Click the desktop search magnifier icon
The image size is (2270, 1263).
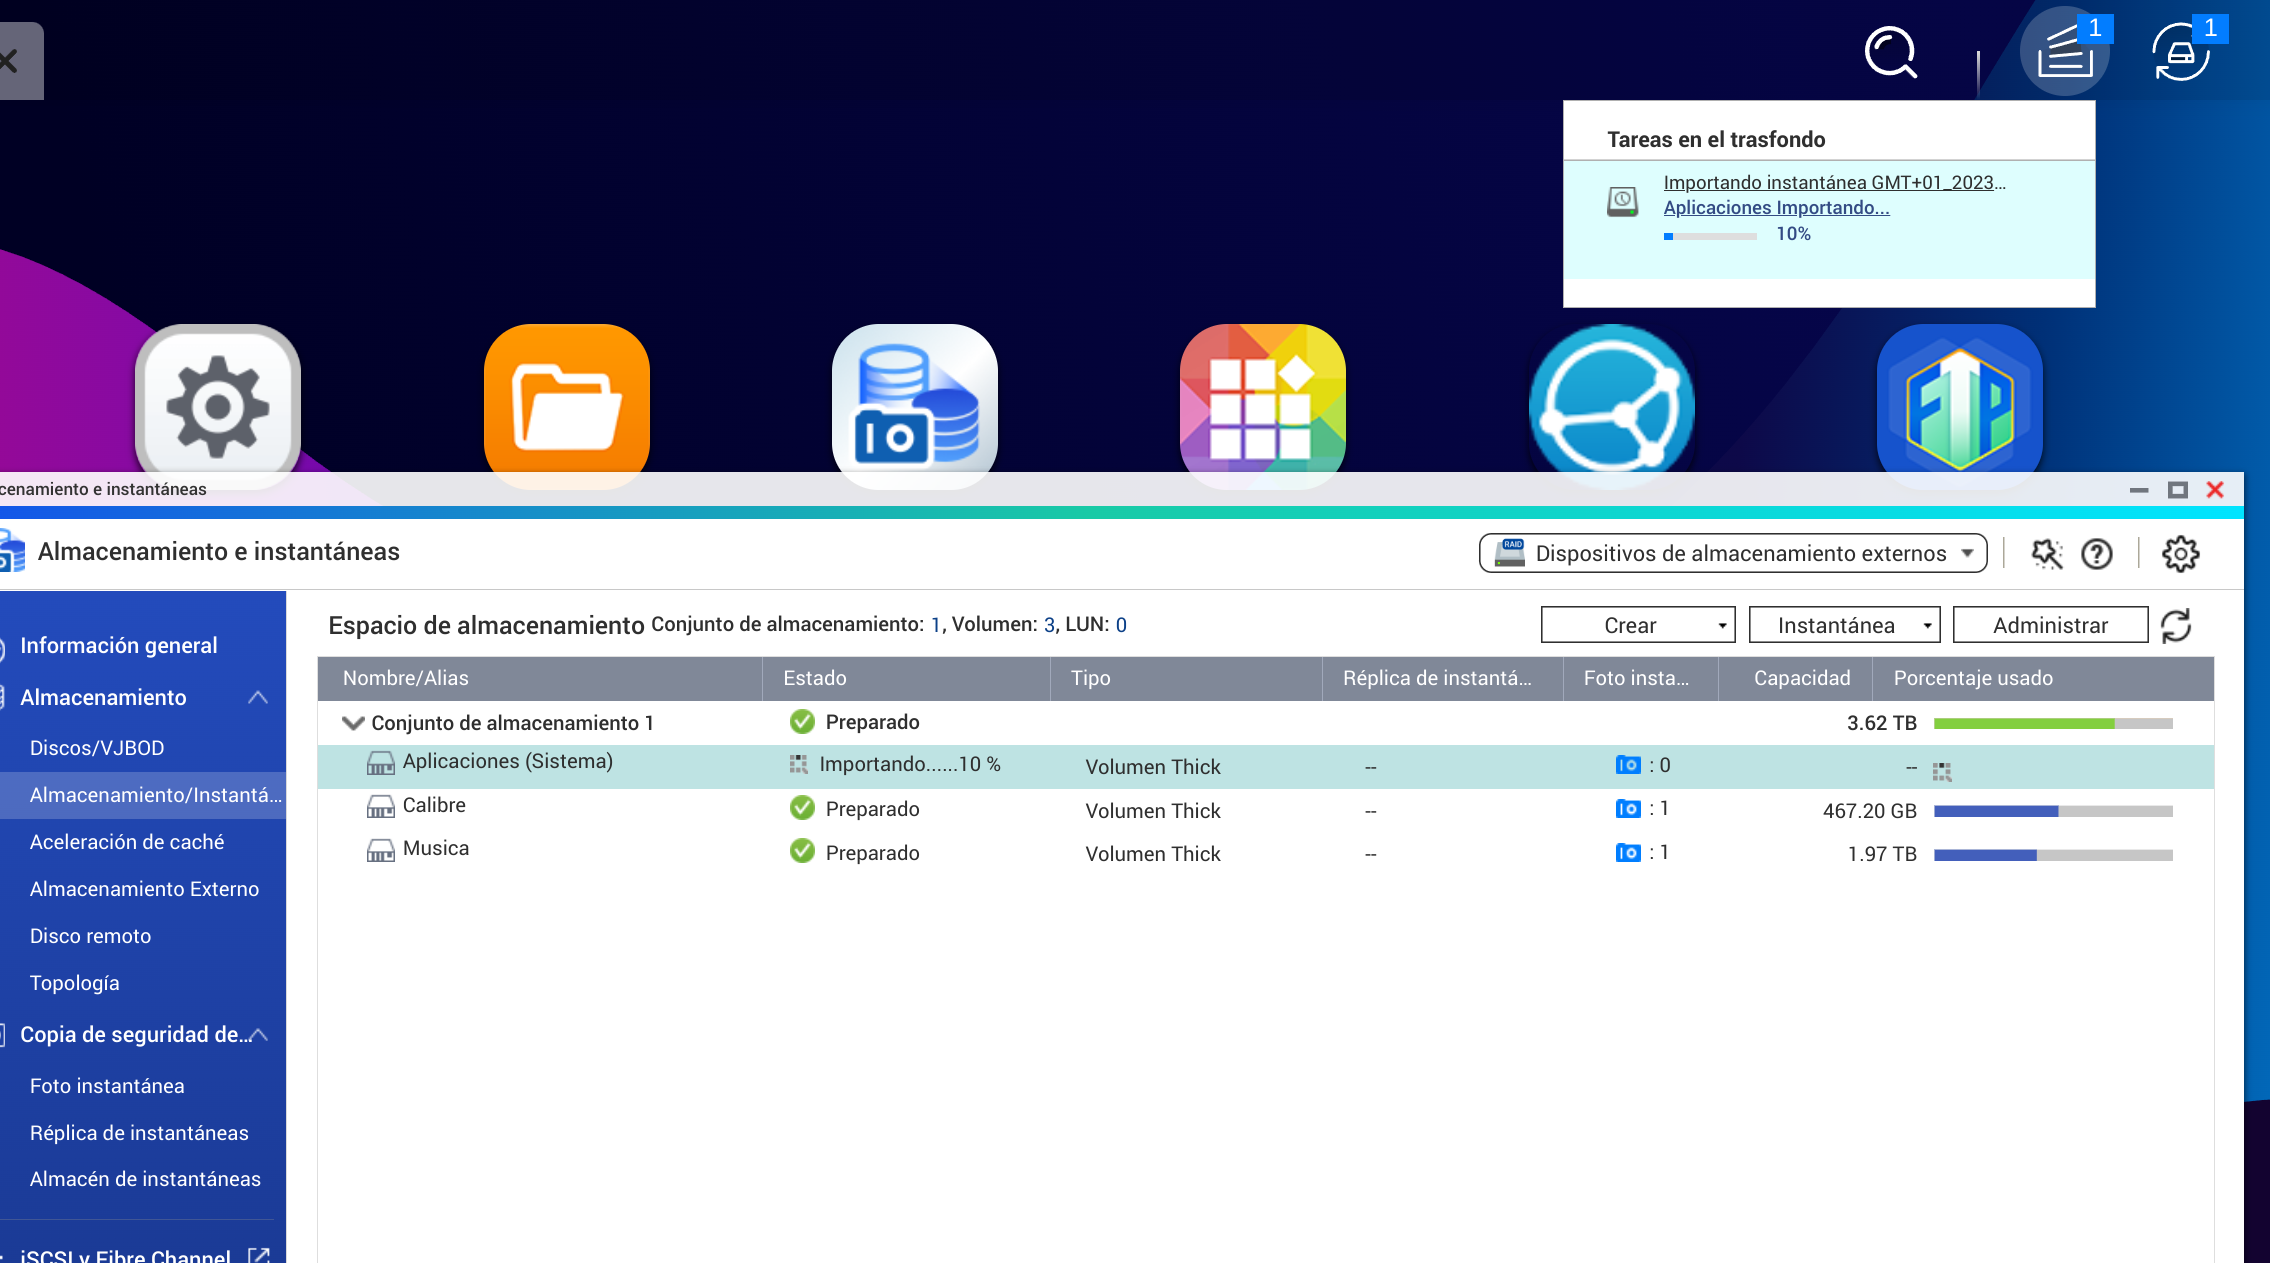click(1890, 52)
